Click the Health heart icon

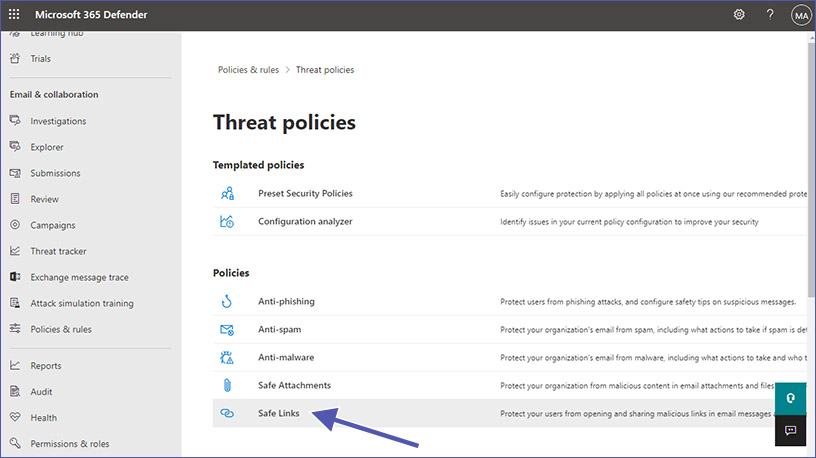coord(15,417)
